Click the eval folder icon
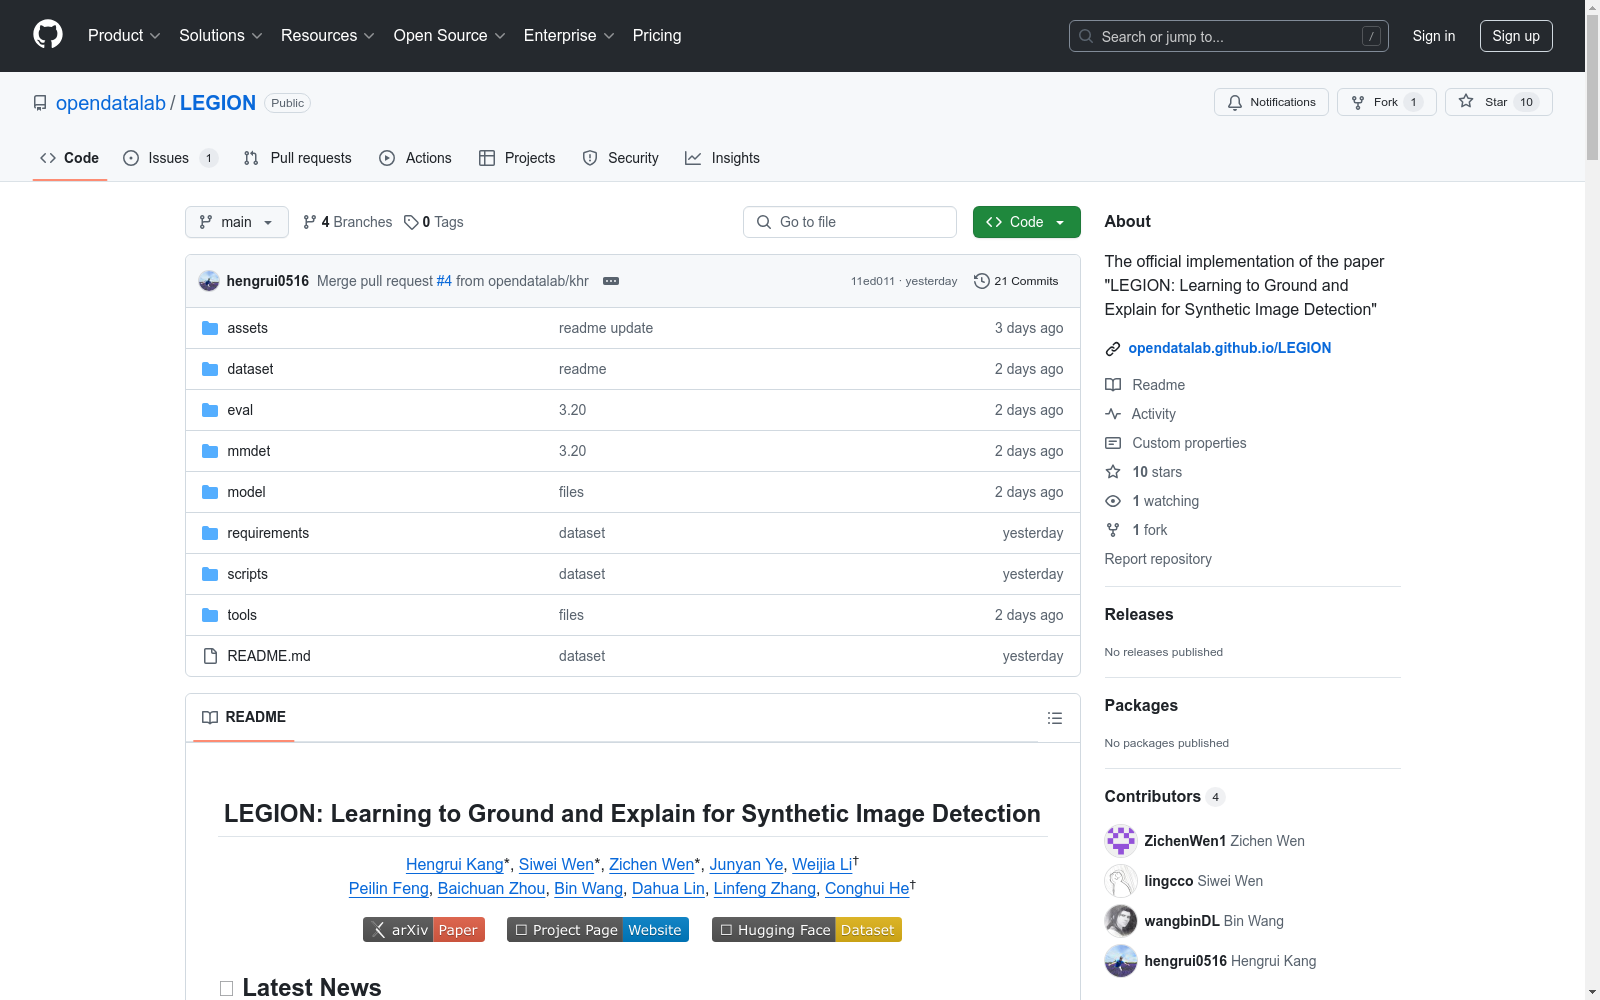This screenshot has width=1600, height=1000. pos(210,410)
